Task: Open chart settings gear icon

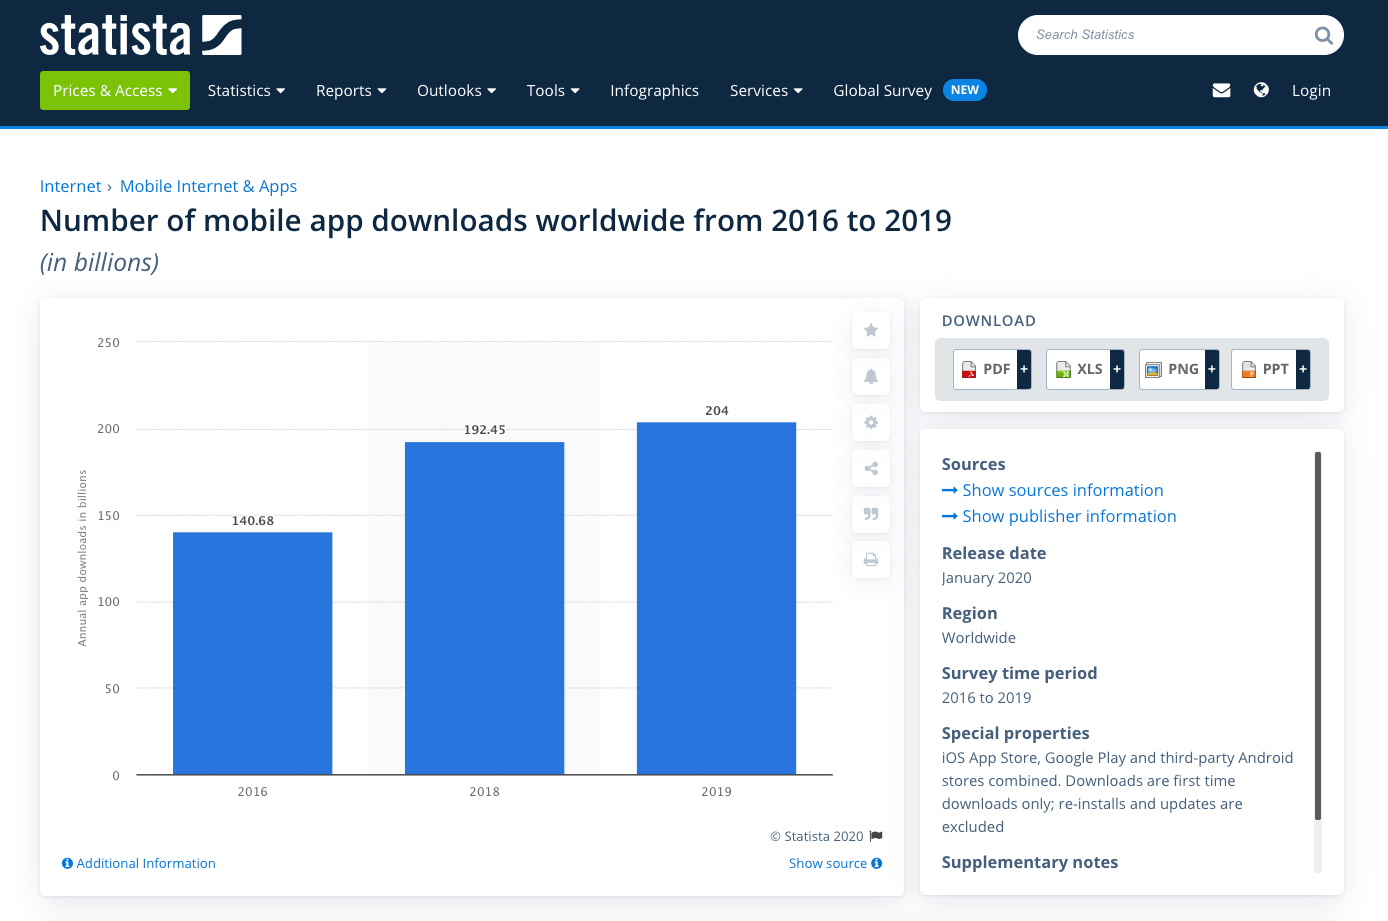Action: (x=871, y=422)
